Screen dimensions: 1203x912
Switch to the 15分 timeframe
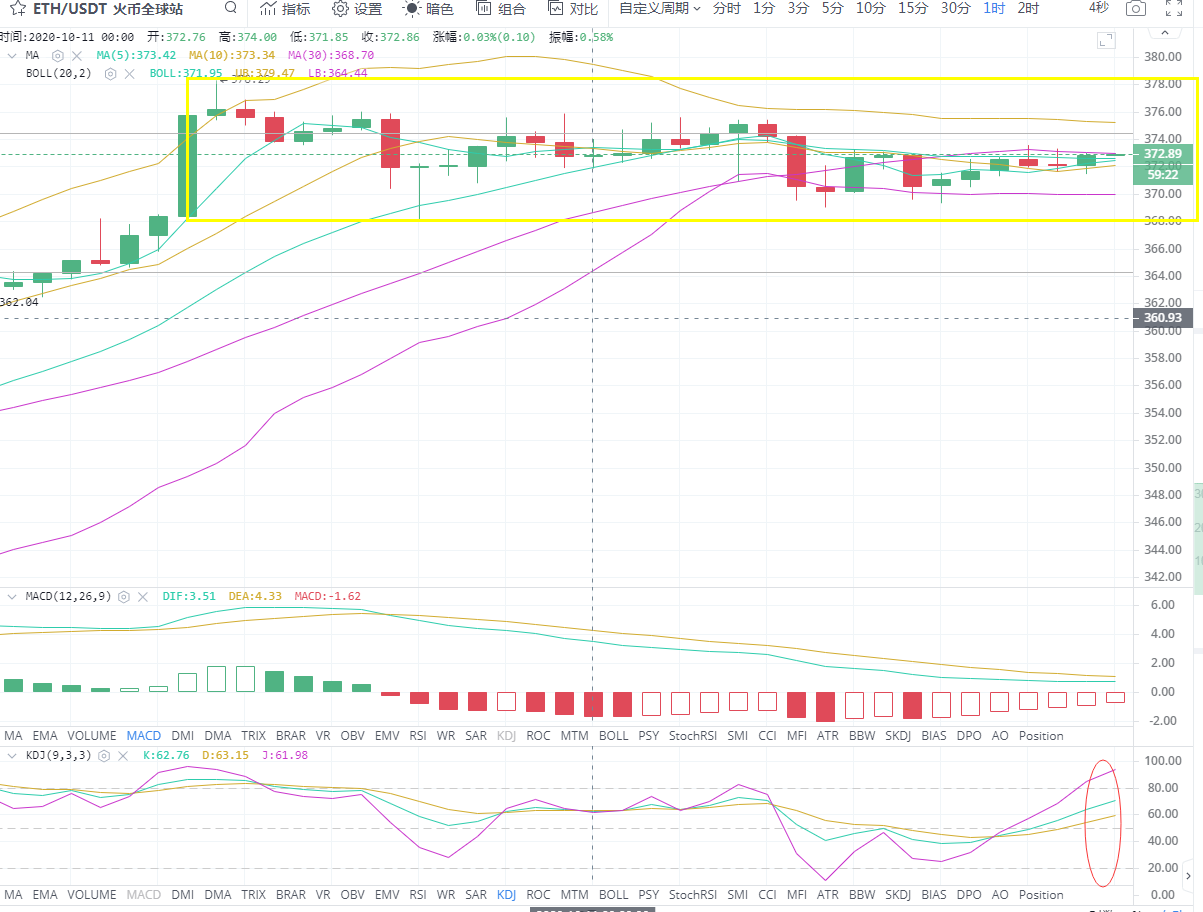(912, 9)
